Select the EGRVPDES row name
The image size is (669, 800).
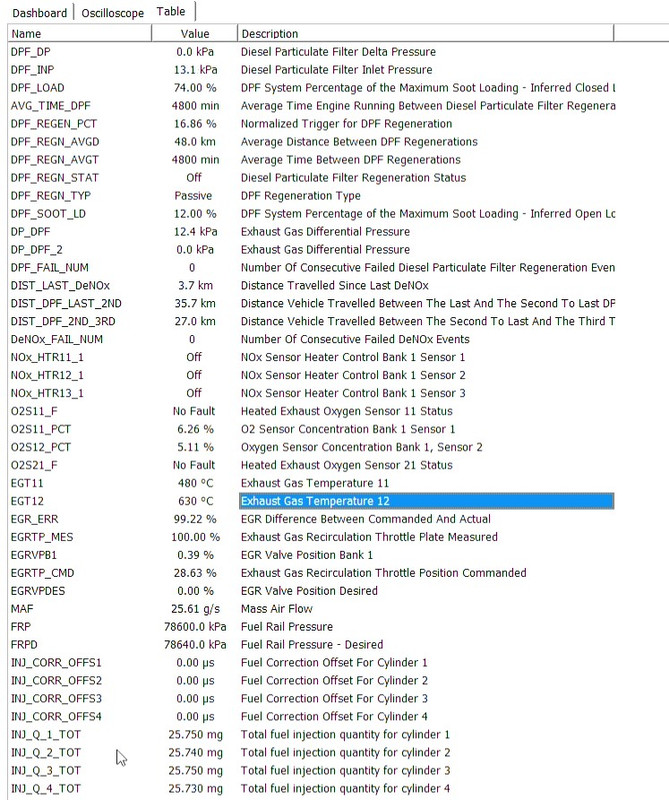point(38,591)
